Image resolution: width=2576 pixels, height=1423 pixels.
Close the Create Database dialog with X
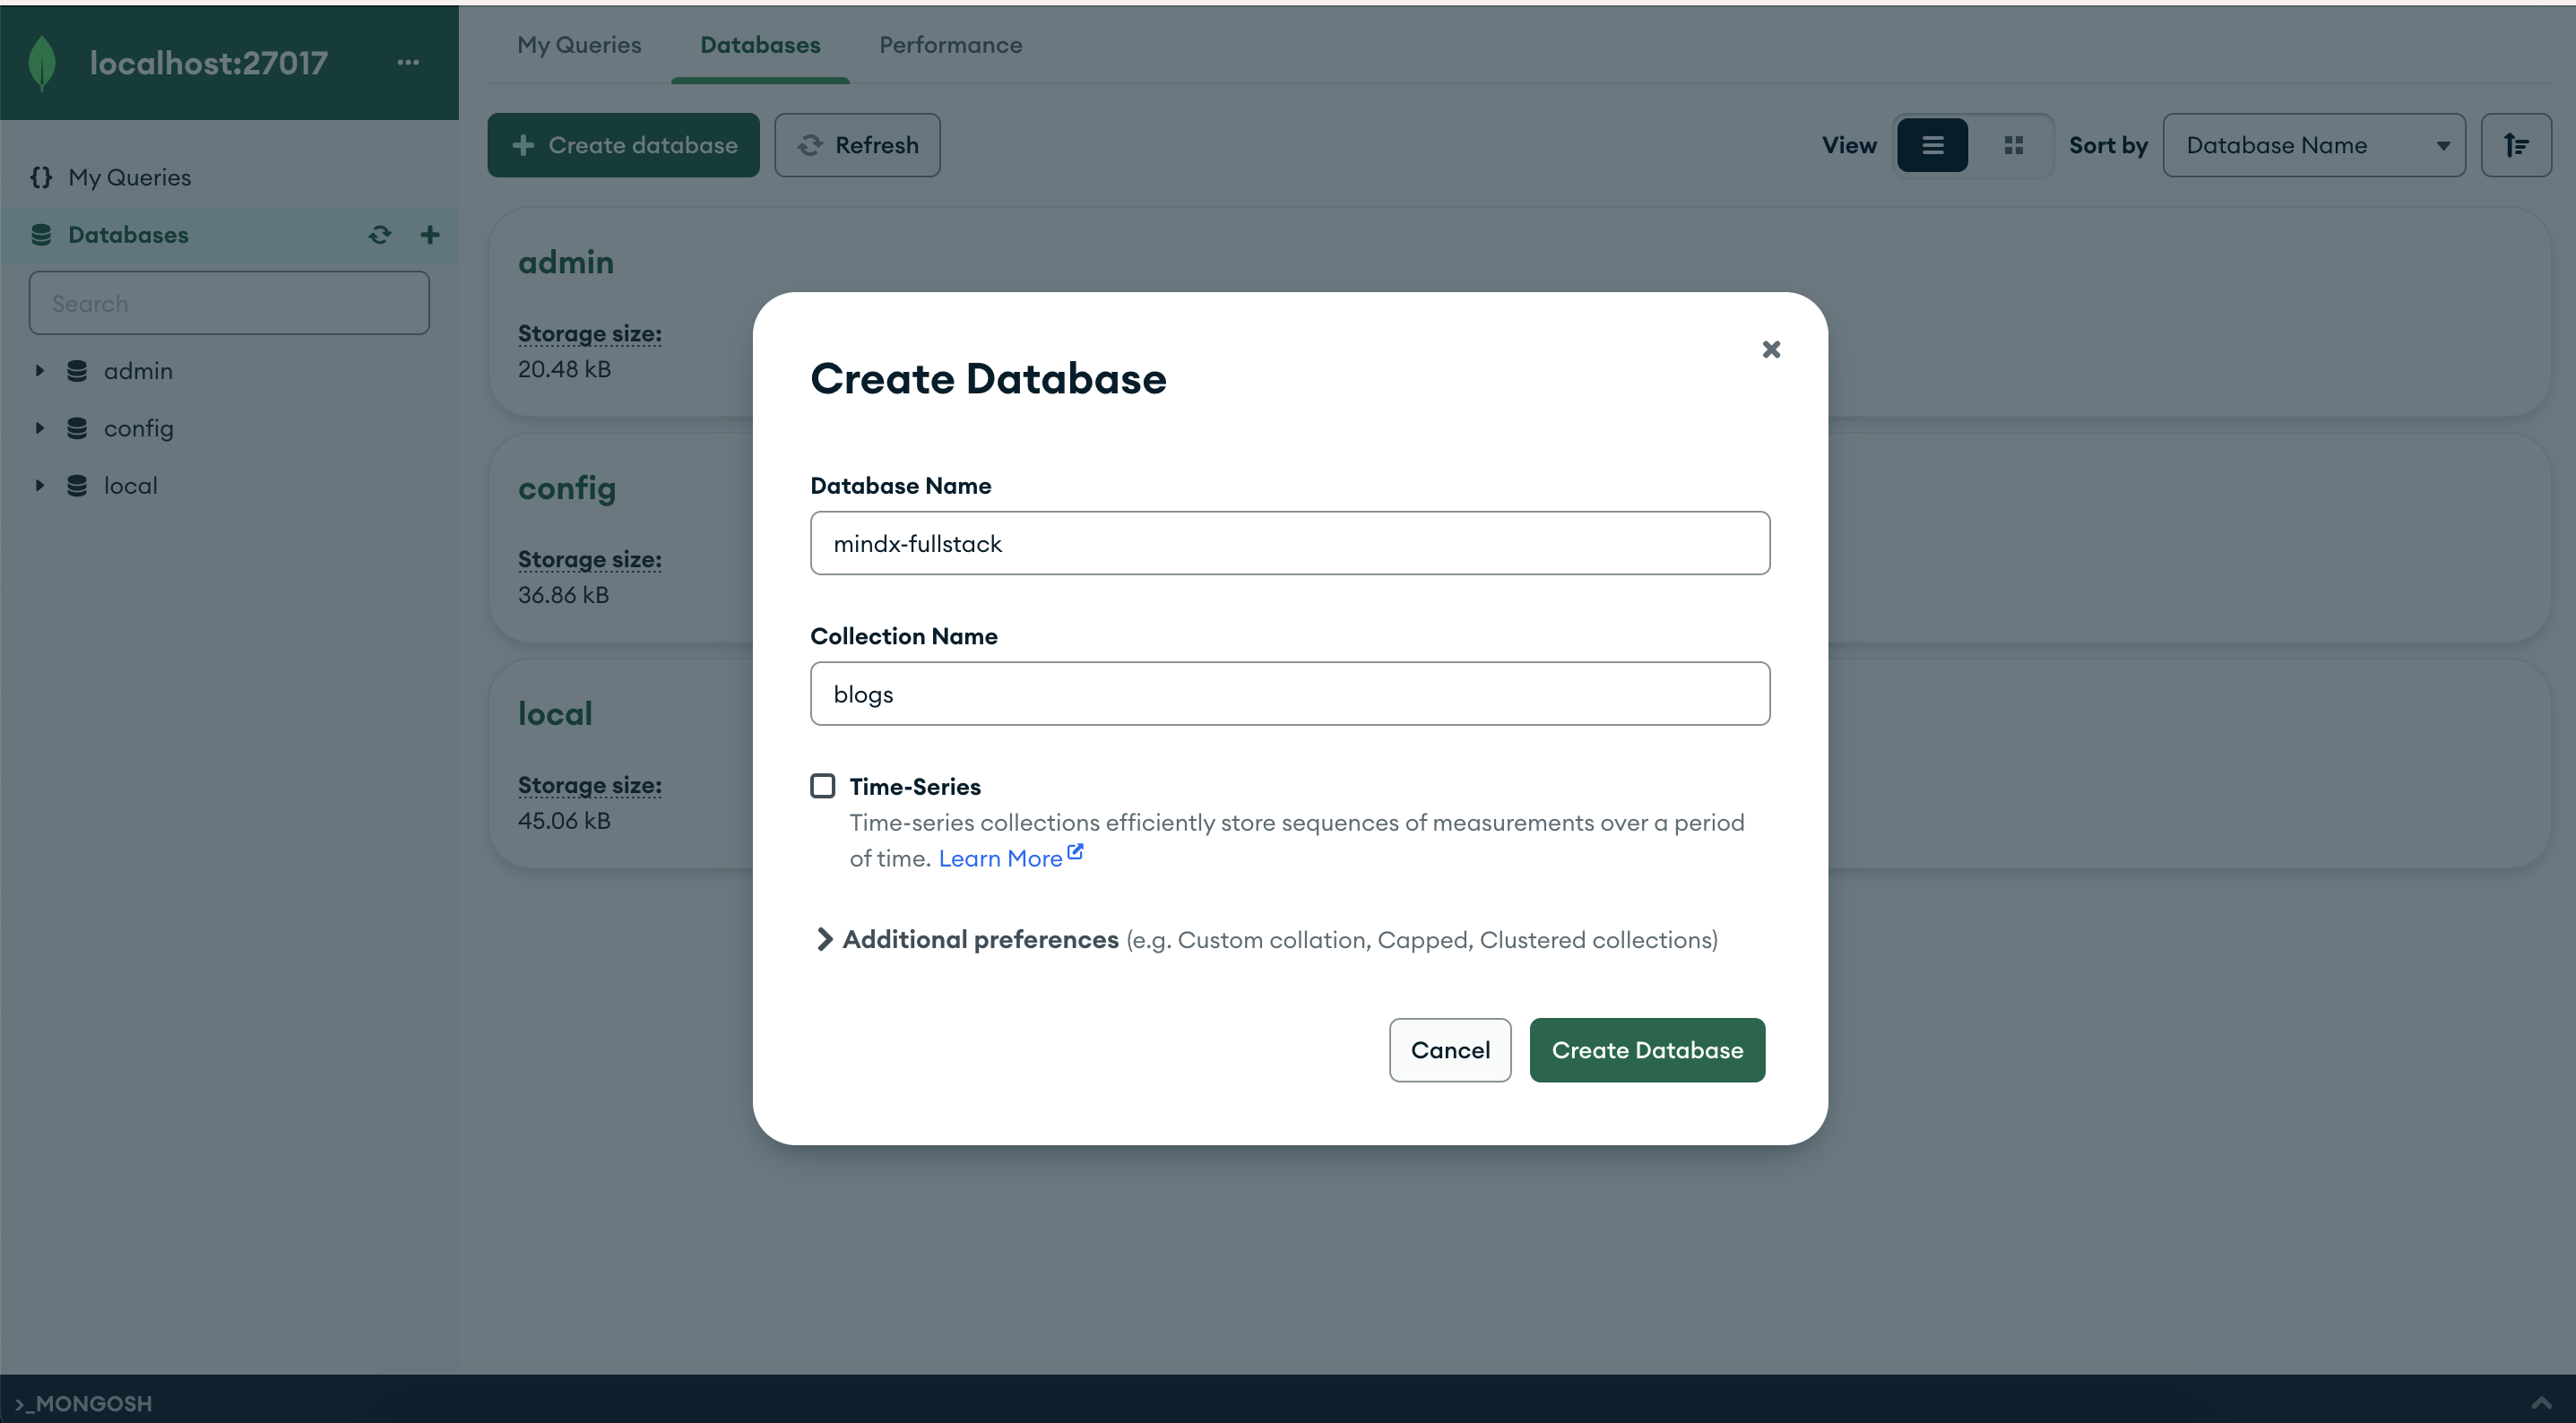point(1771,349)
